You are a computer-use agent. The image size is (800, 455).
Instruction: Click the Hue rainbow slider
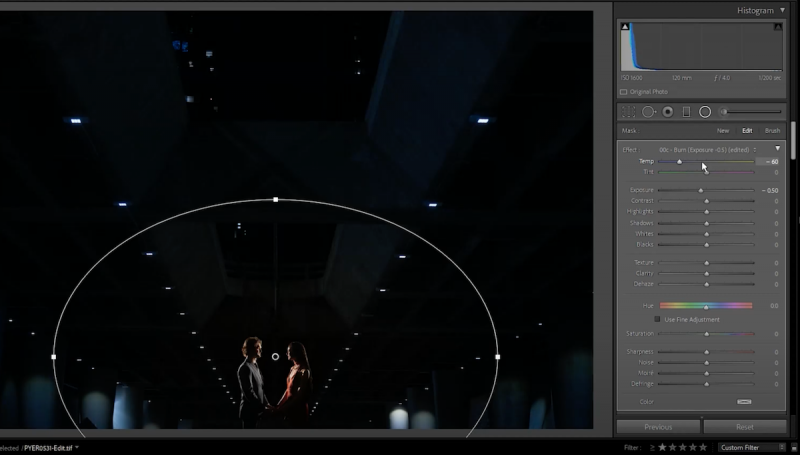tap(706, 306)
